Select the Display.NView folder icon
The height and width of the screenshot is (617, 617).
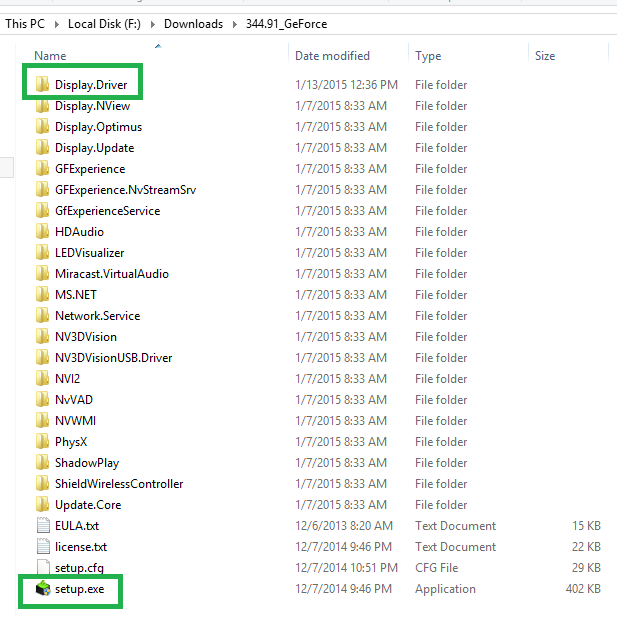coord(42,105)
